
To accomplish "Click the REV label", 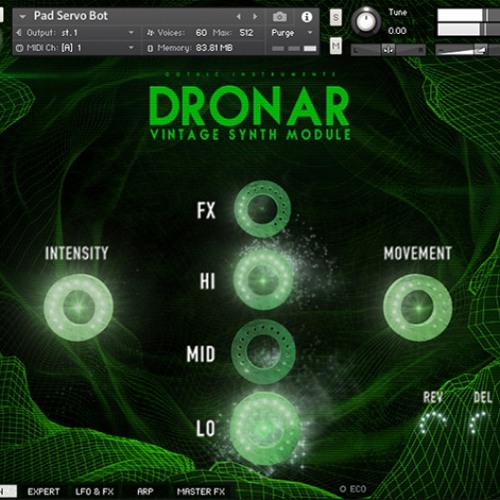I will 433,397.
